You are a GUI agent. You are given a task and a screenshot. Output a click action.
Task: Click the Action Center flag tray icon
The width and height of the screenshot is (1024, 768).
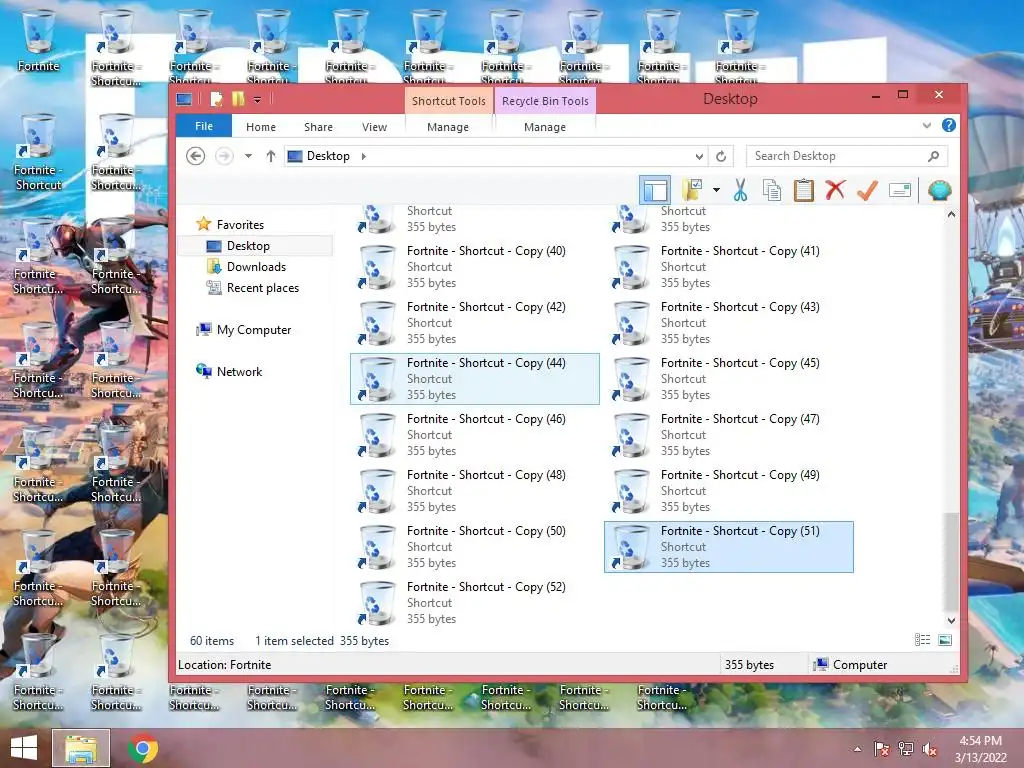click(882, 749)
